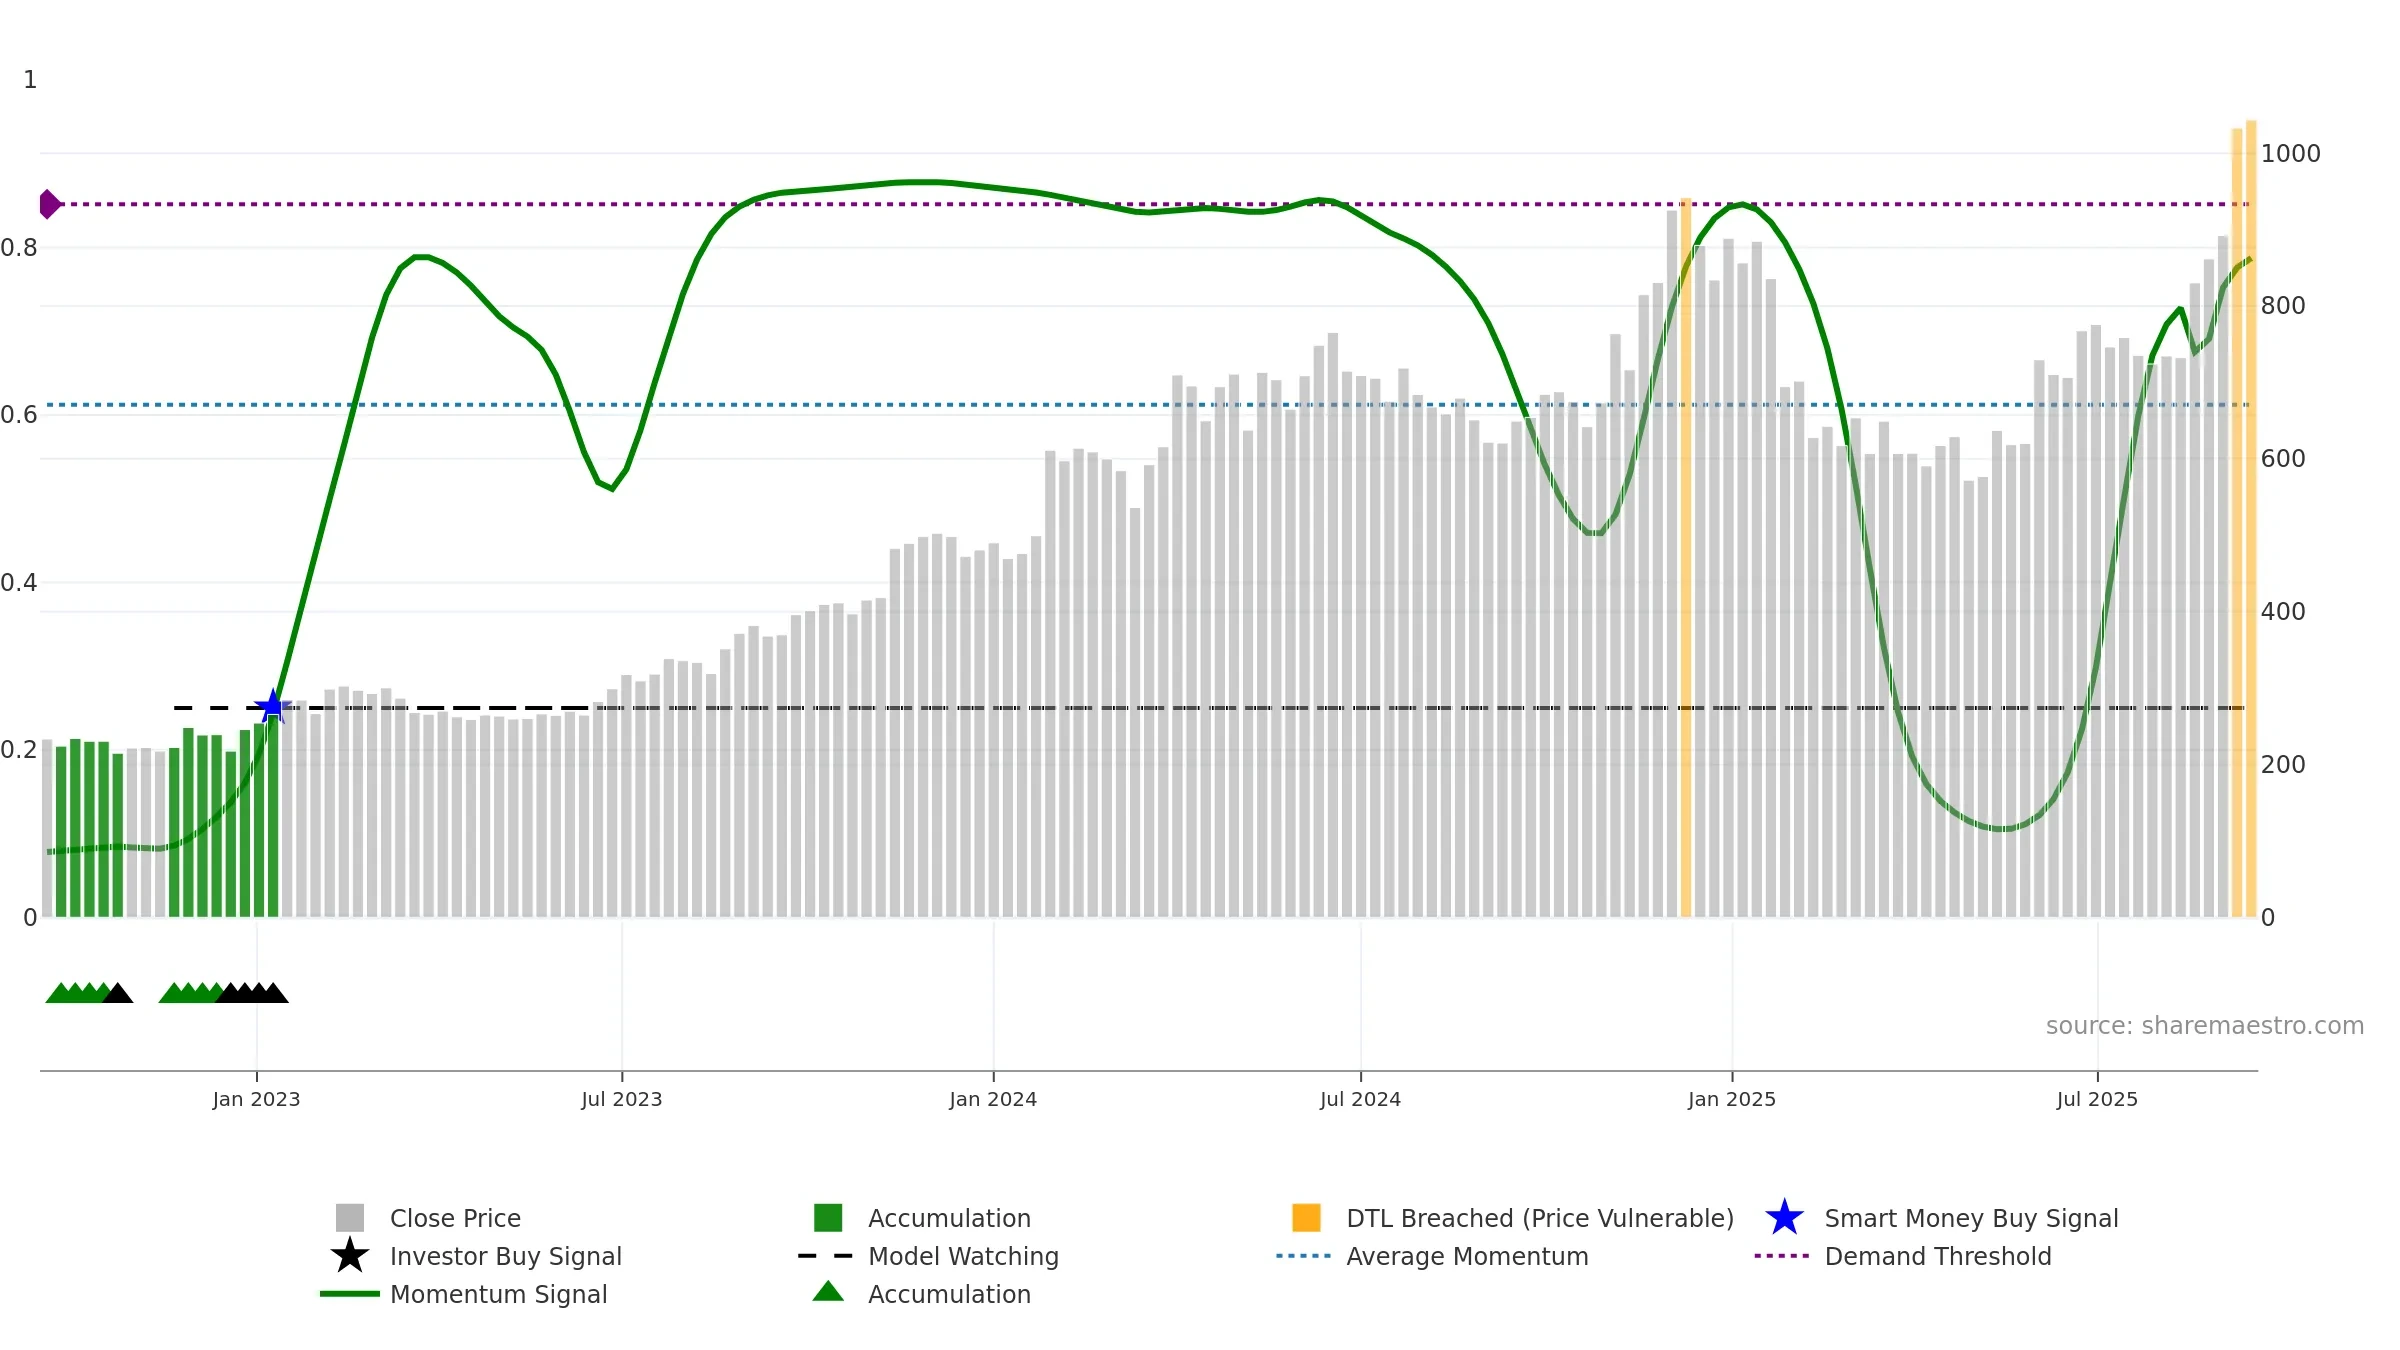Click the Average Momentum dotted line legend icon
Viewport: 2400px width, 1350px height.
click(x=1304, y=1256)
